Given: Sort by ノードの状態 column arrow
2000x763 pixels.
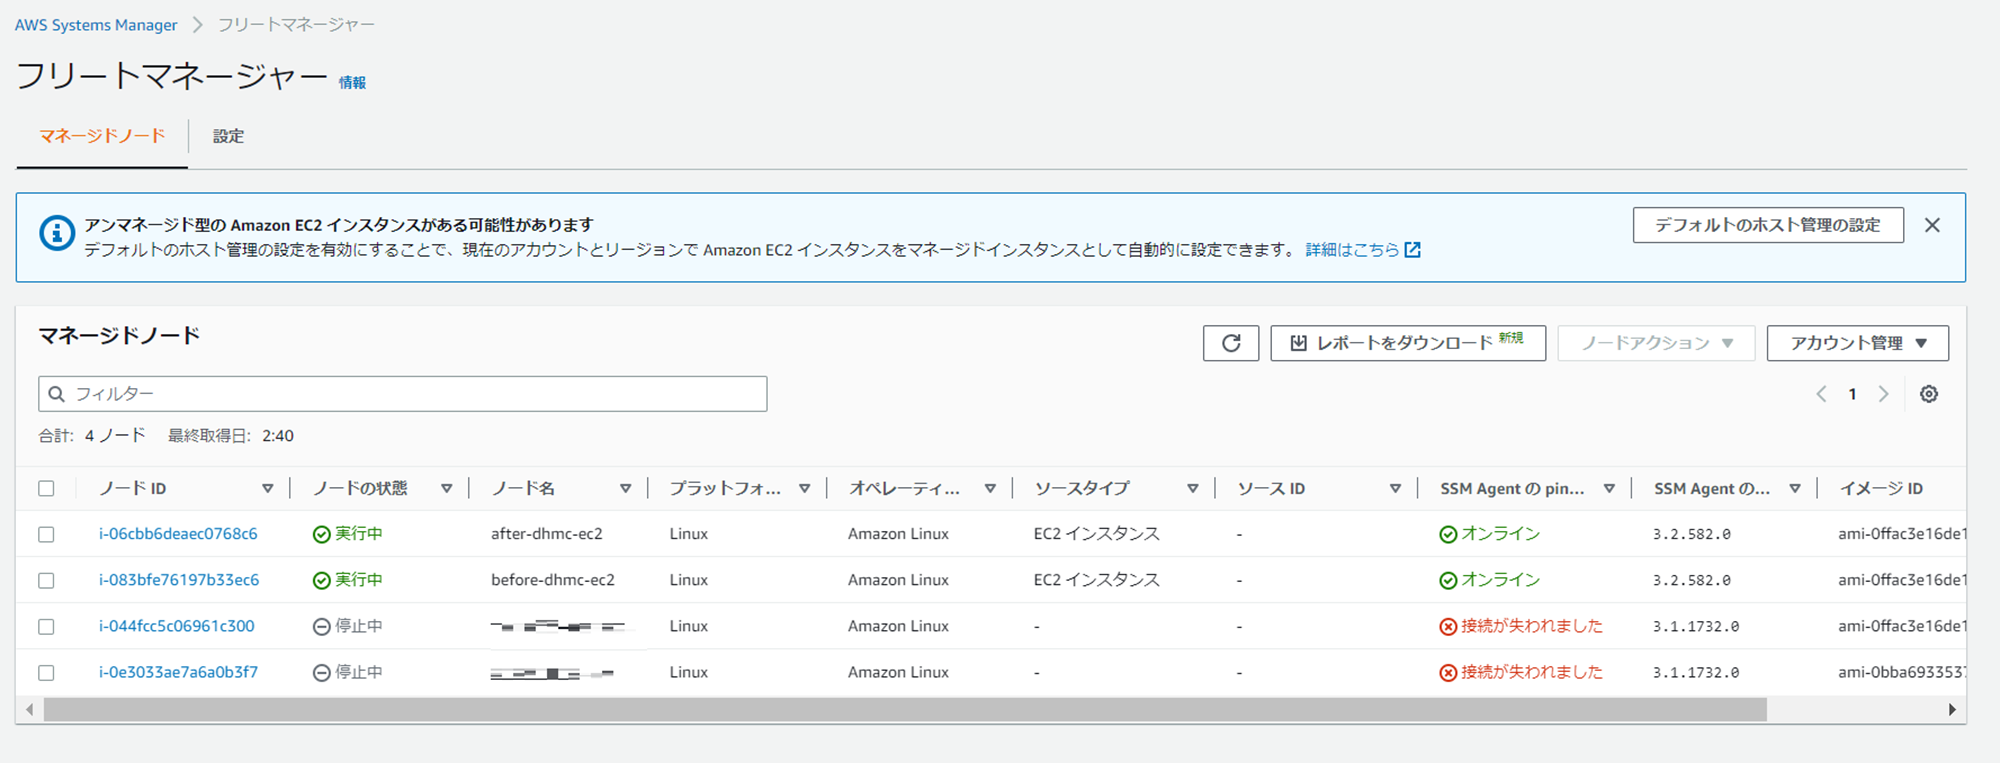Looking at the screenshot, I should coord(447,489).
